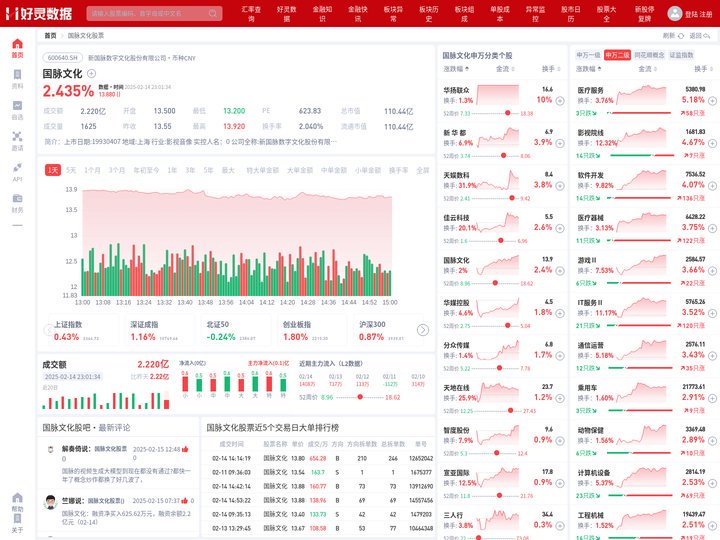Screen dimensions: 720x540
Task: Click the 52-week price marker for 新华都
Action: (504, 156)
